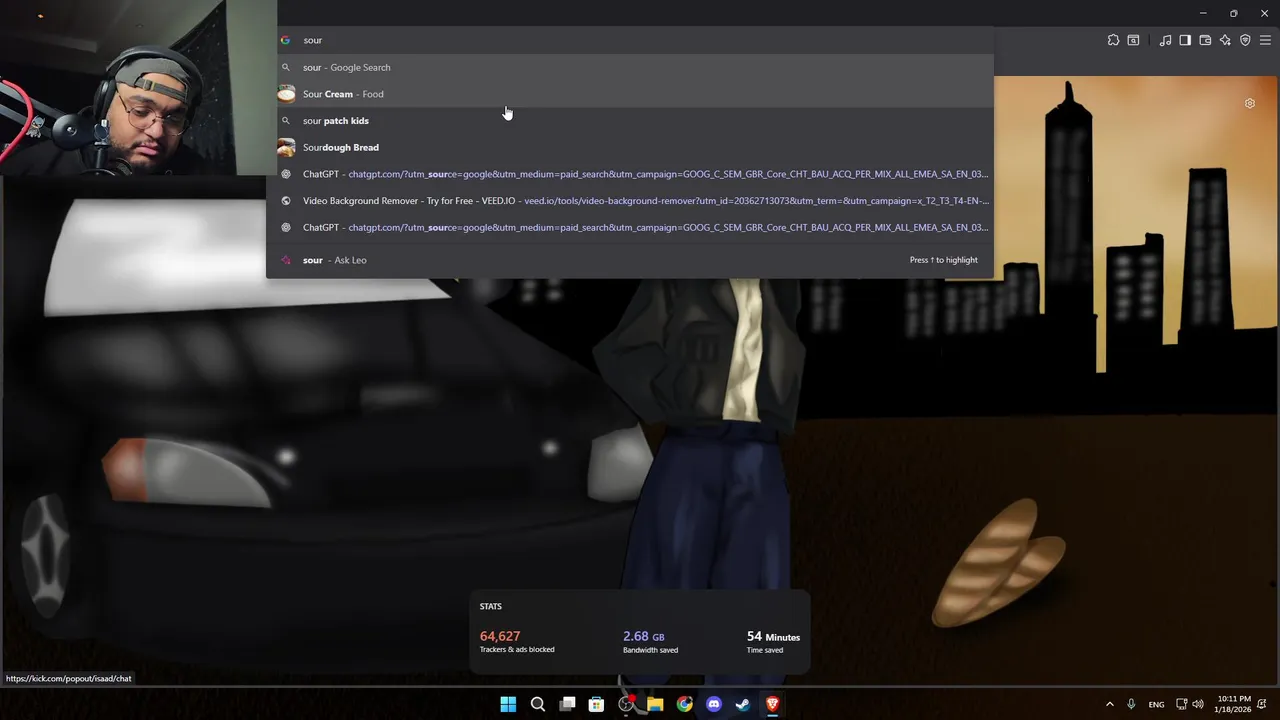This screenshot has width=1280, height=720.
Task: Open the volume speaker tray icon
Action: tap(1198, 704)
